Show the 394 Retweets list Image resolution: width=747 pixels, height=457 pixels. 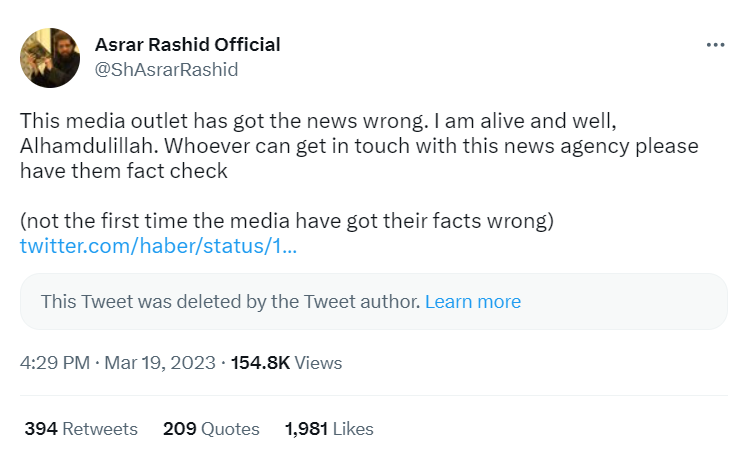[x=81, y=429]
